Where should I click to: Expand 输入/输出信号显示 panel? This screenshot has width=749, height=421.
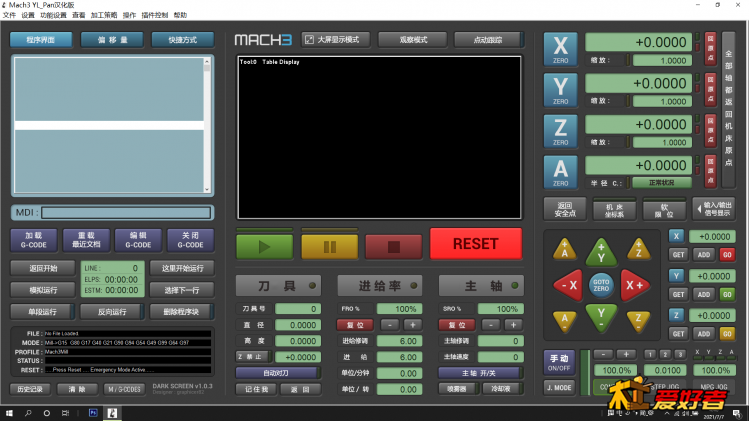pos(714,209)
